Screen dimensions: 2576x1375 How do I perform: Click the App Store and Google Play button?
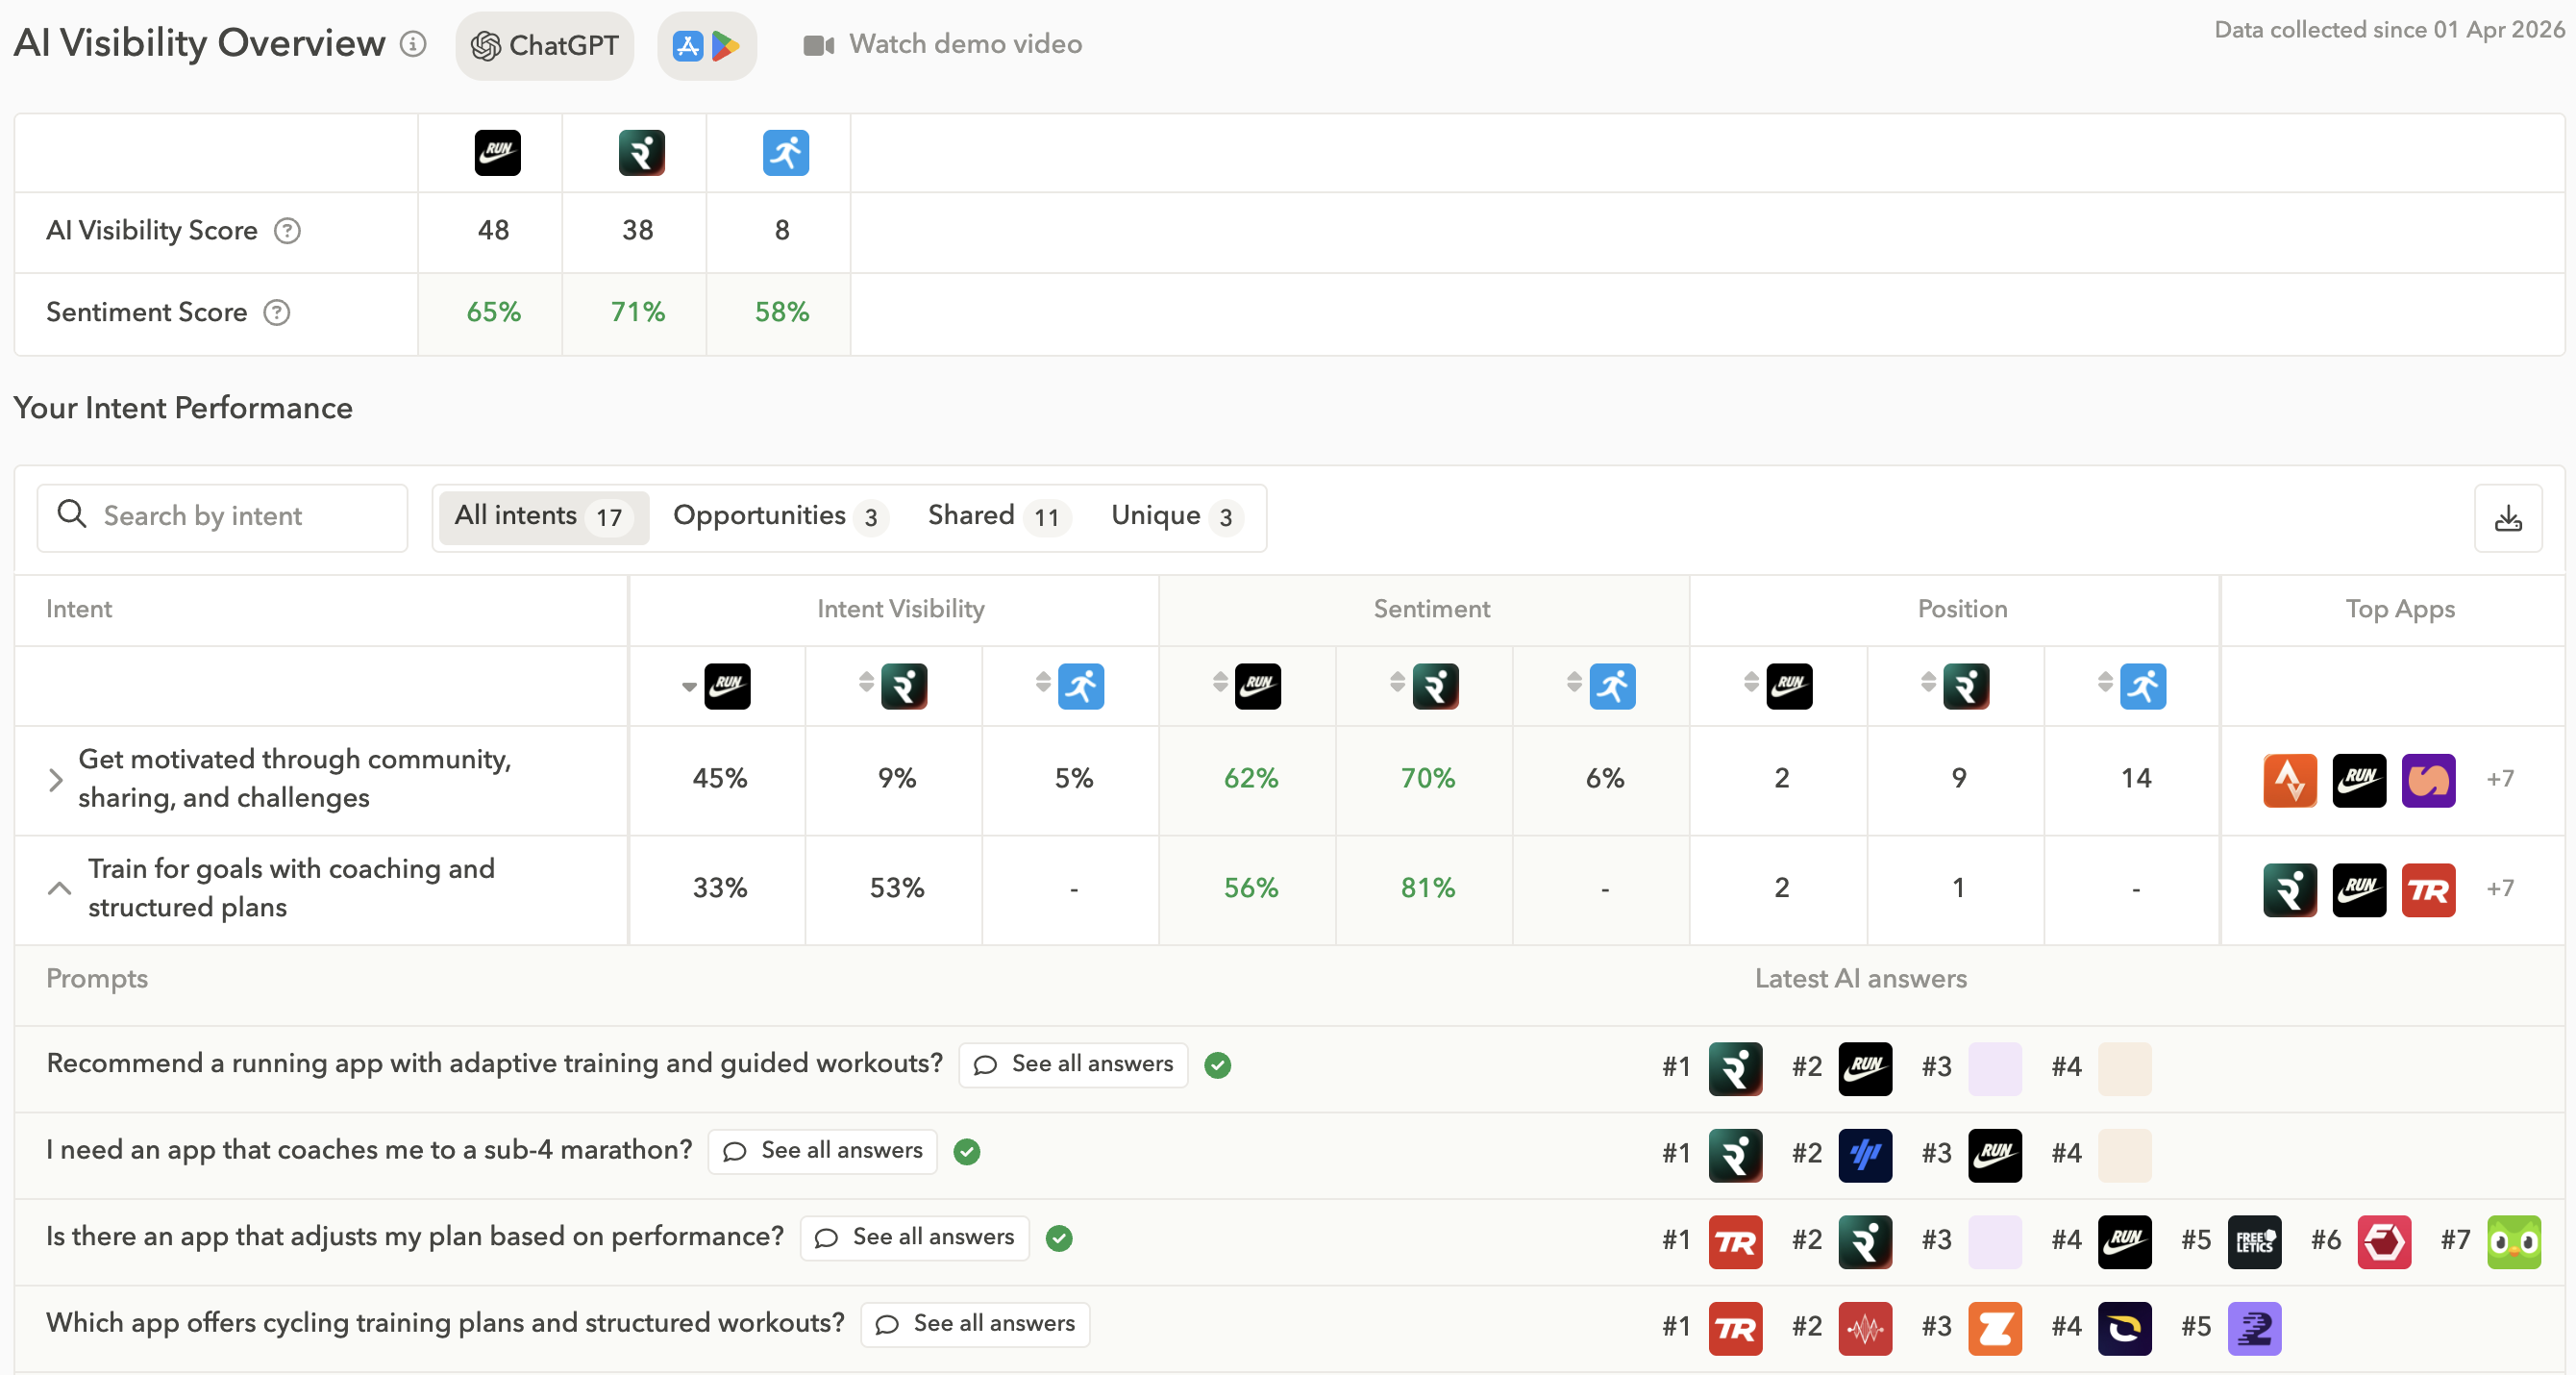pyautogui.click(x=707, y=45)
